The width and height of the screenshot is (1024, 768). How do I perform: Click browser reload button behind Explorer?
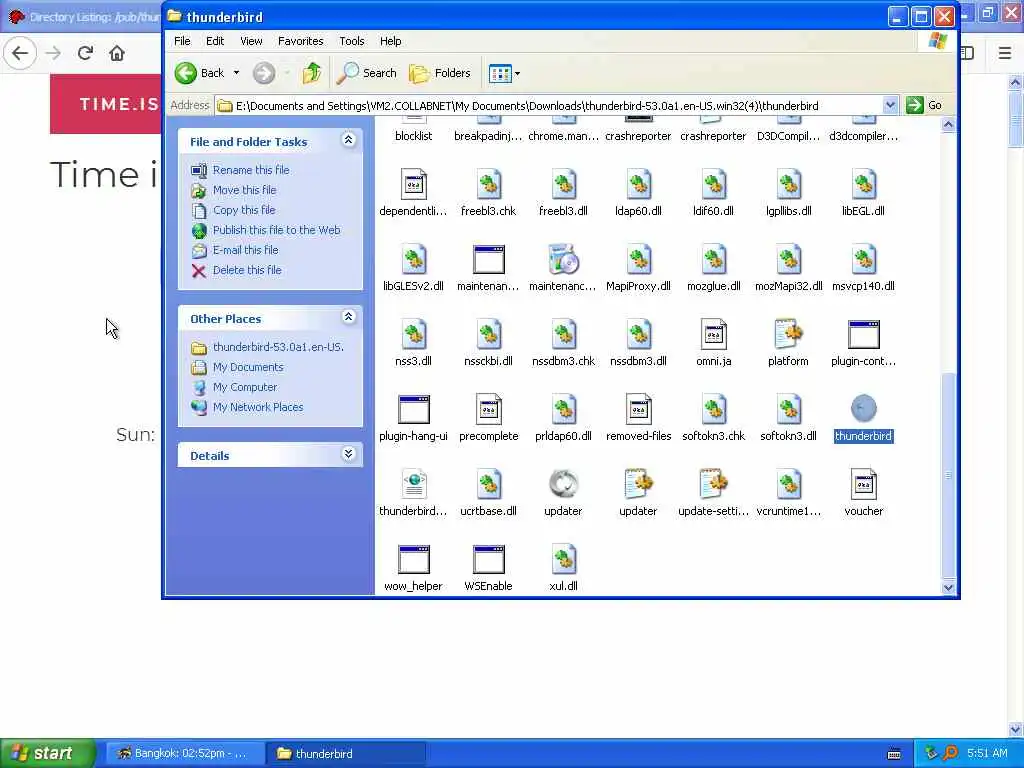click(85, 53)
